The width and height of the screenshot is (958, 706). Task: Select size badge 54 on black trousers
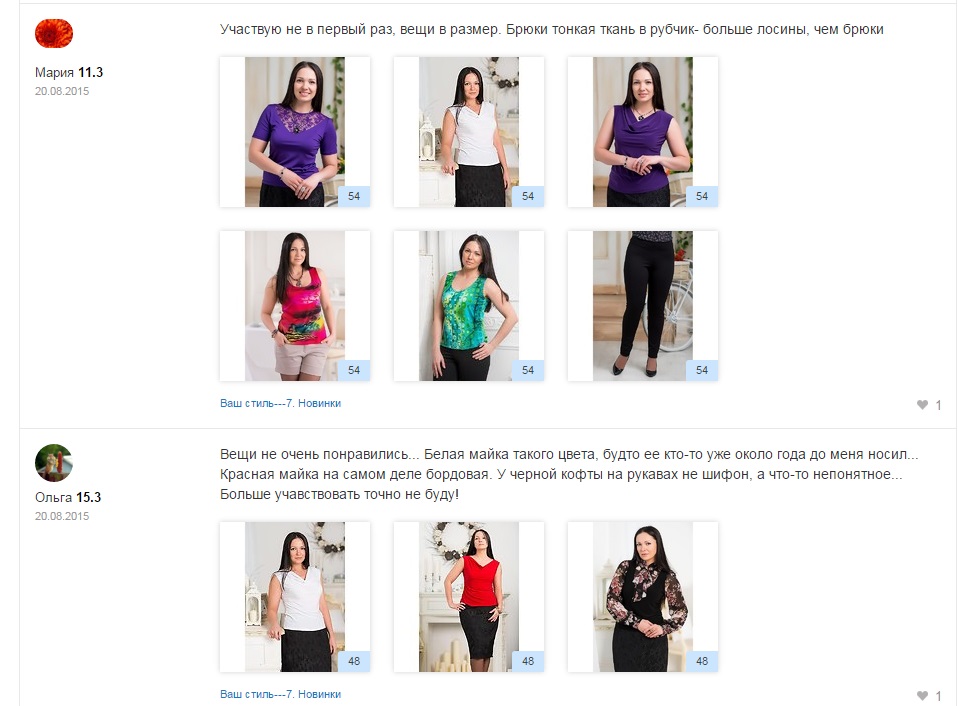tap(702, 370)
